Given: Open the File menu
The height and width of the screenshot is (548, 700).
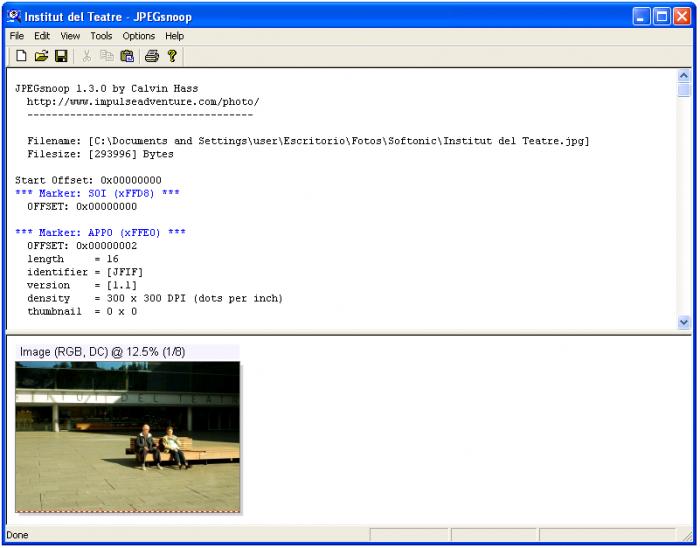Looking at the screenshot, I should 17,36.
